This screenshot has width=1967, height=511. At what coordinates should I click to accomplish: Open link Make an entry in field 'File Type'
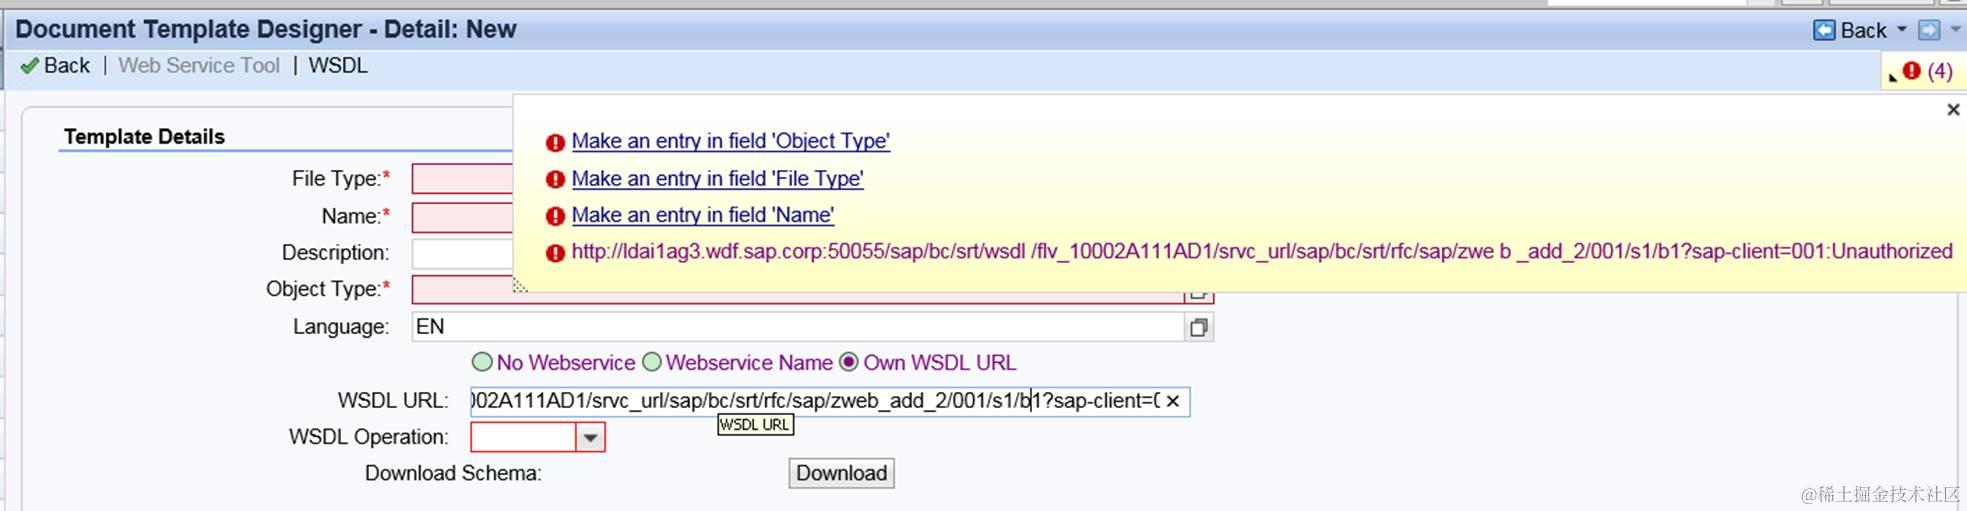[717, 179]
